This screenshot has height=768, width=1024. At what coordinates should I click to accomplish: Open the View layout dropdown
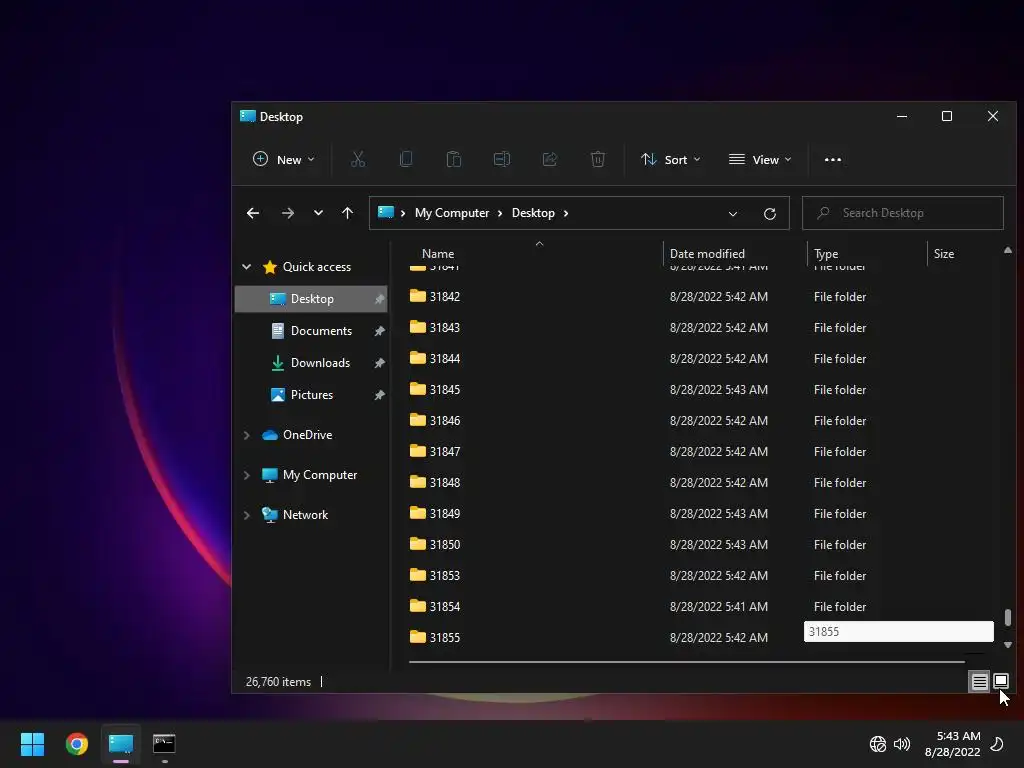coord(760,159)
